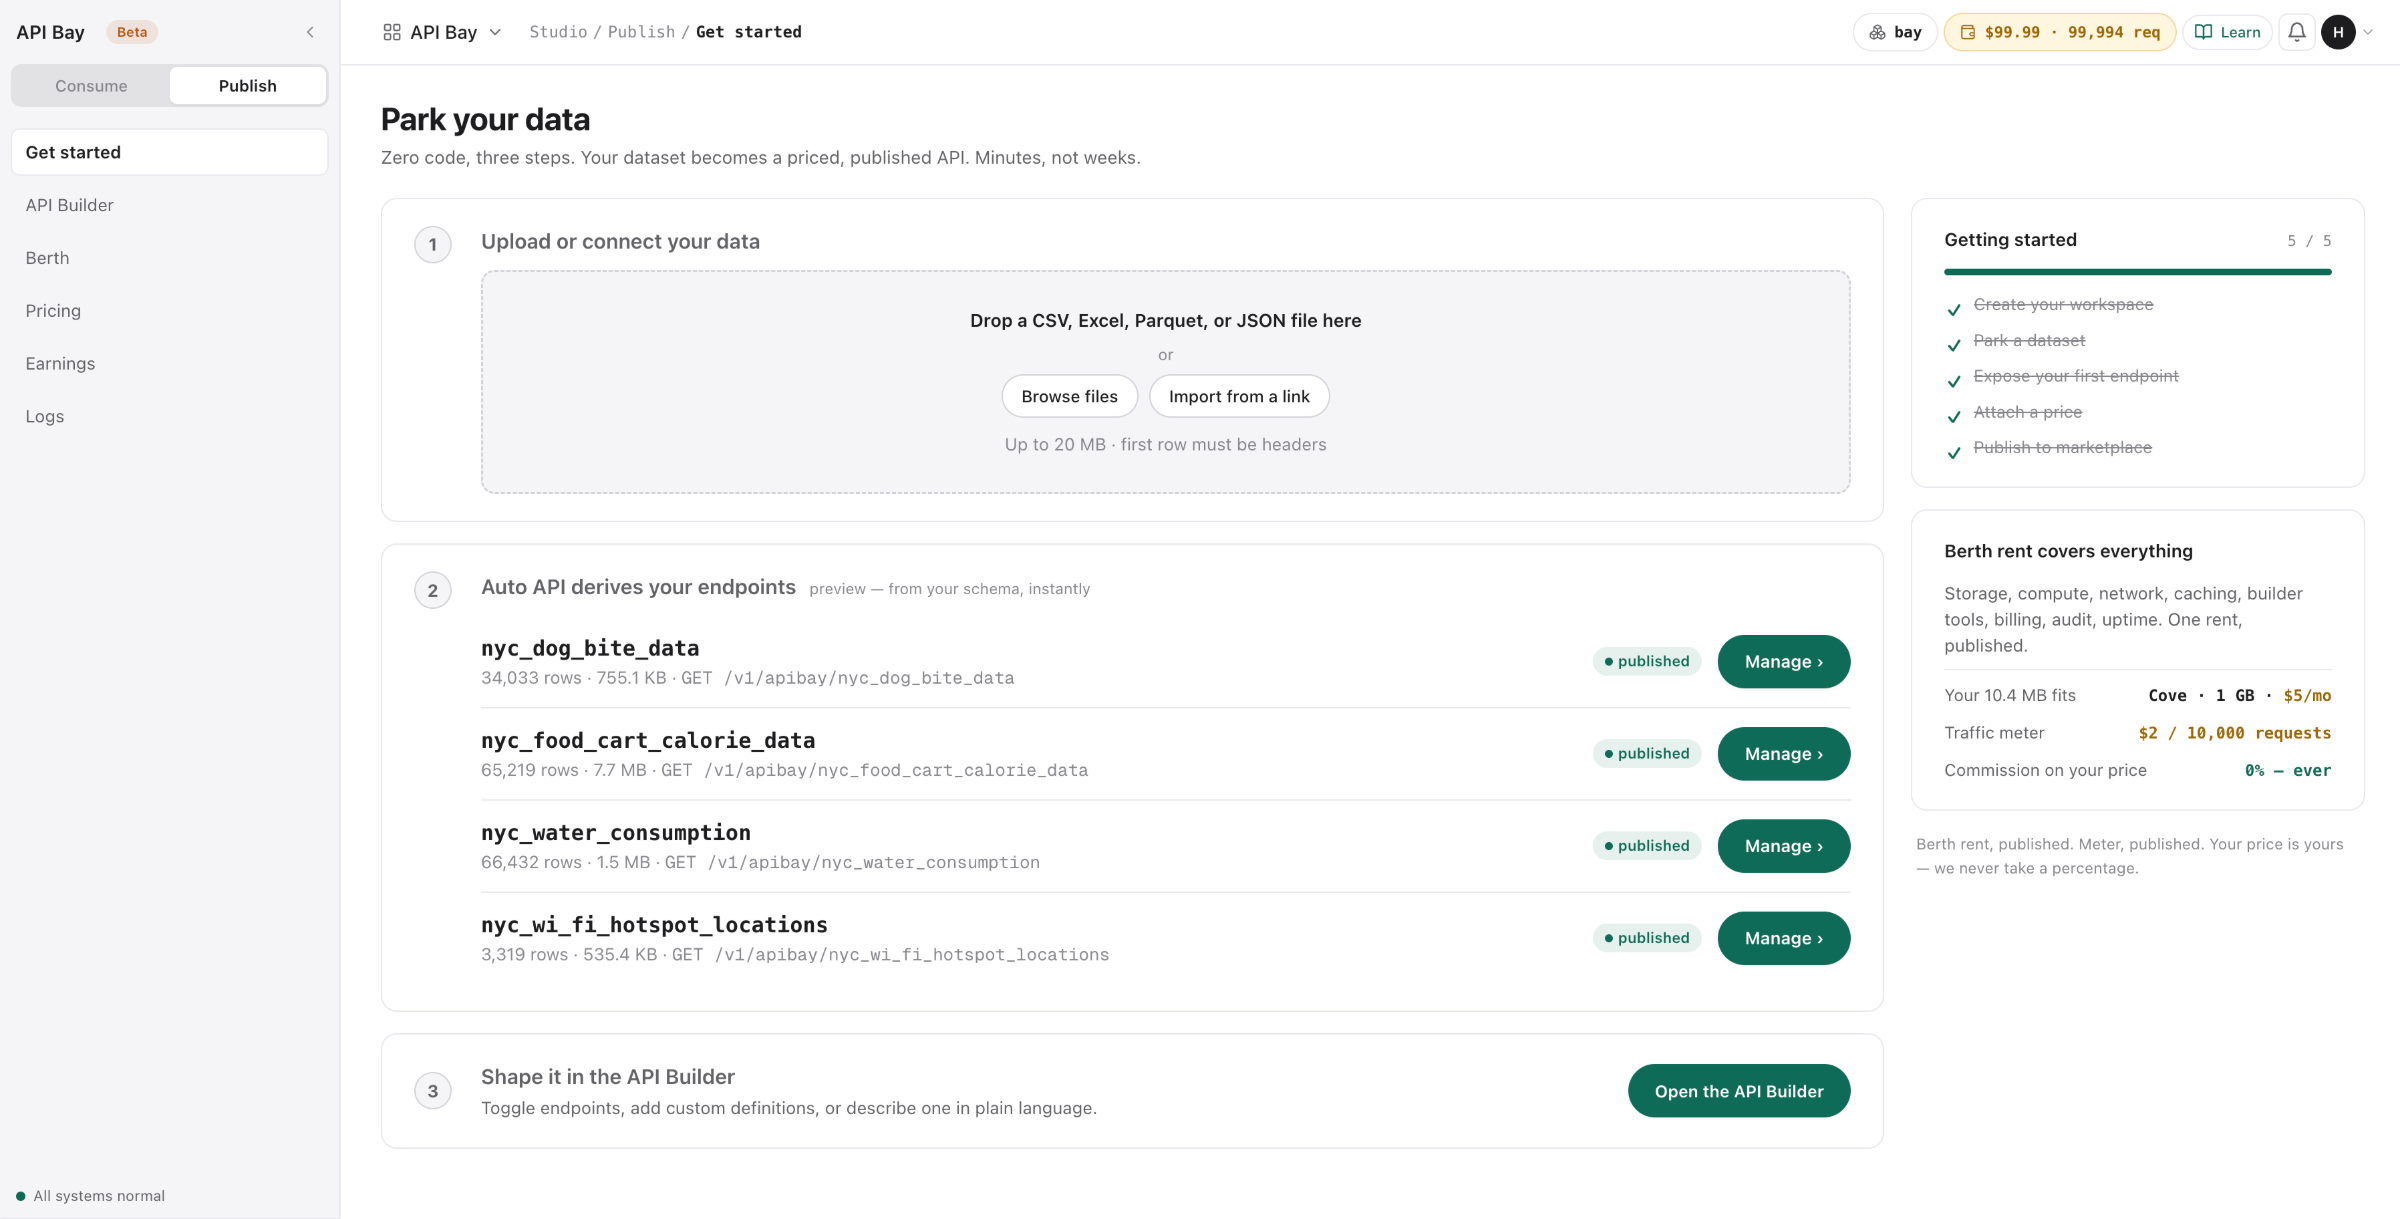This screenshot has width=2400, height=1219.
Task: Click Import from a link
Action: (1239, 396)
